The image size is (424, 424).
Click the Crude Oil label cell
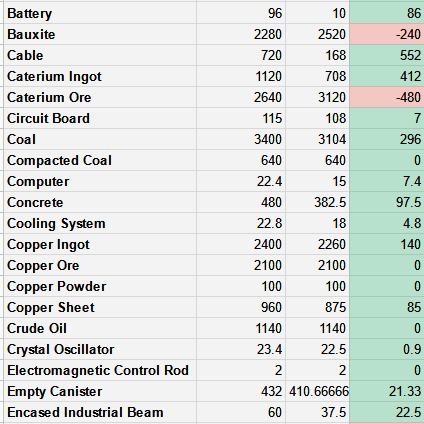coord(100,328)
